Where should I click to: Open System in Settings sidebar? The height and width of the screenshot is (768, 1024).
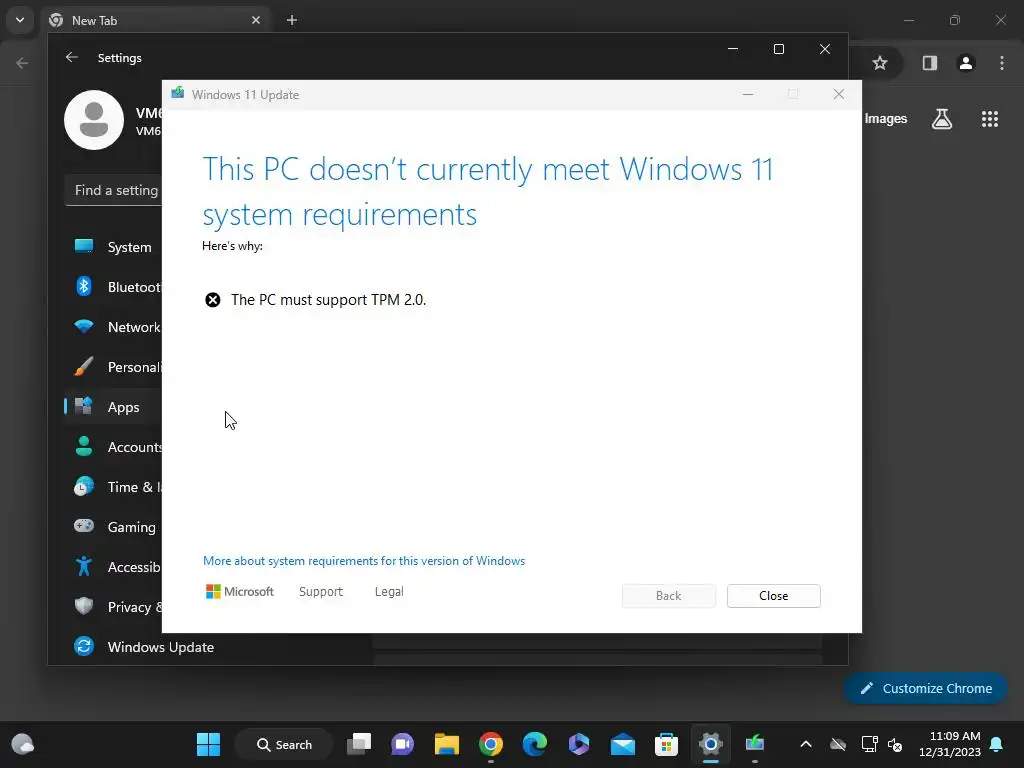113,247
